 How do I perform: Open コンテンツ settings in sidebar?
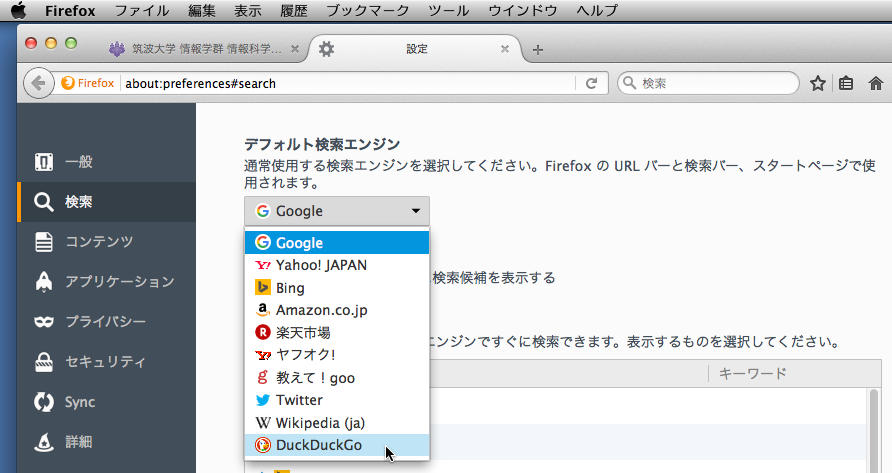coord(106,241)
